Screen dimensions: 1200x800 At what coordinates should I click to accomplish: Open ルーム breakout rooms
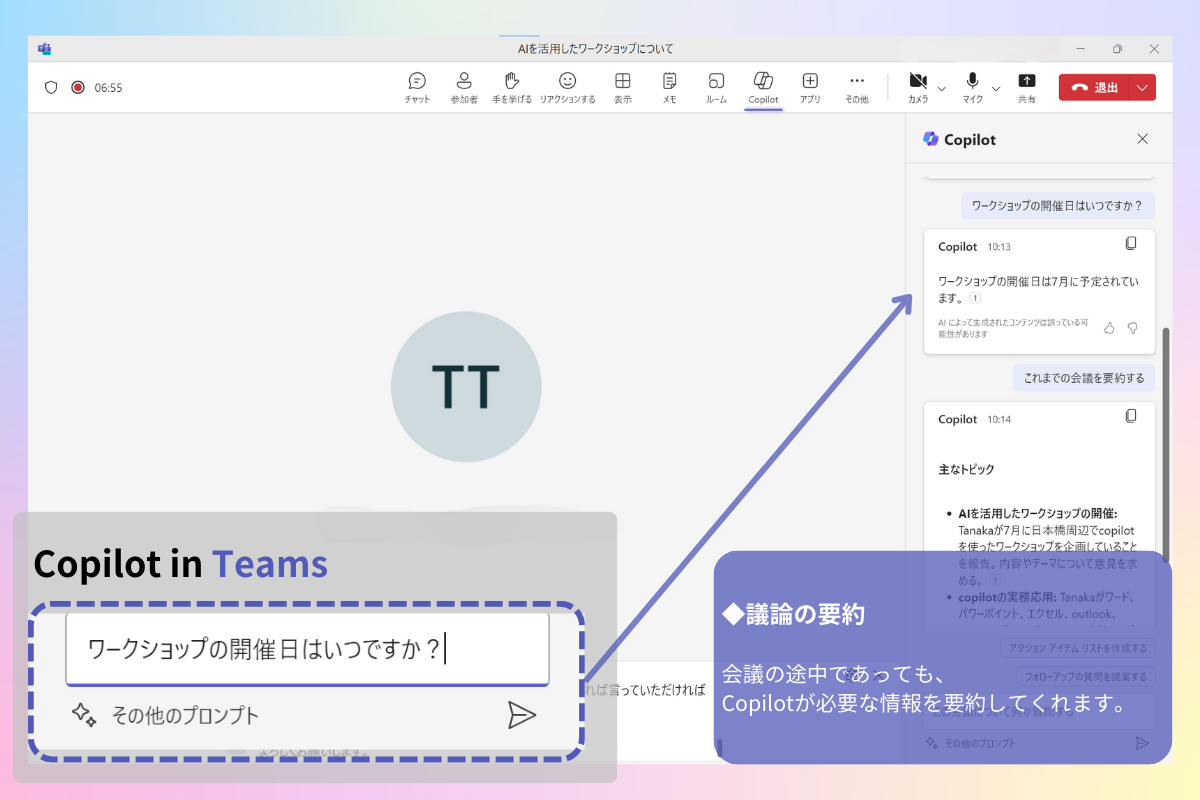click(x=716, y=88)
